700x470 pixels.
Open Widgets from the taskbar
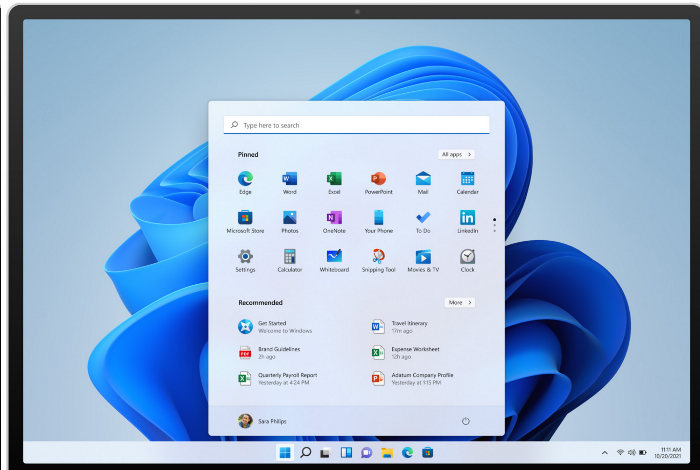346,453
